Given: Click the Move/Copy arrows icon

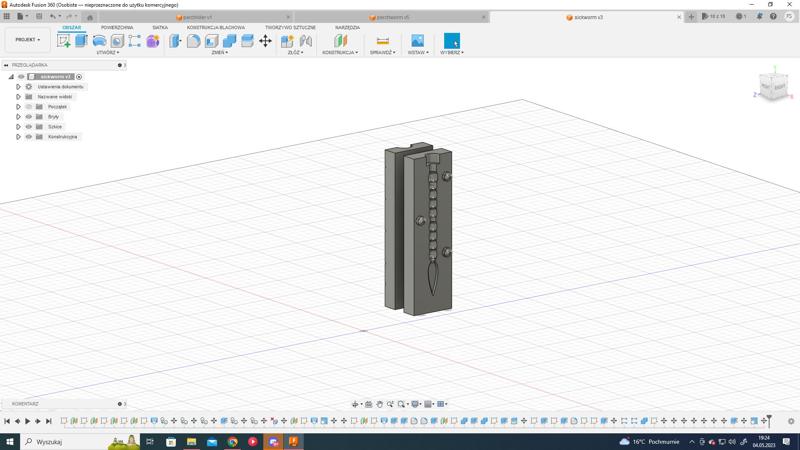Looking at the screenshot, I should (265, 41).
